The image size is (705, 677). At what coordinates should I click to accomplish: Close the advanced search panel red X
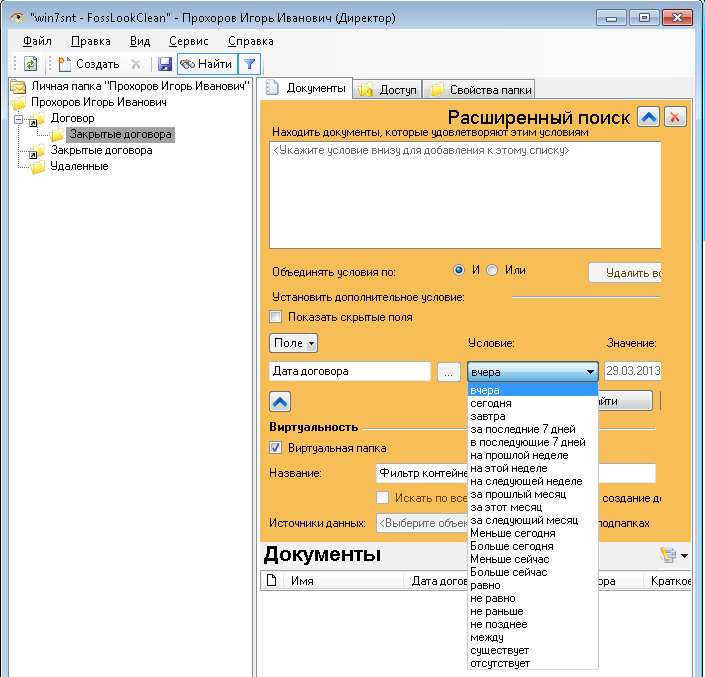(x=675, y=117)
